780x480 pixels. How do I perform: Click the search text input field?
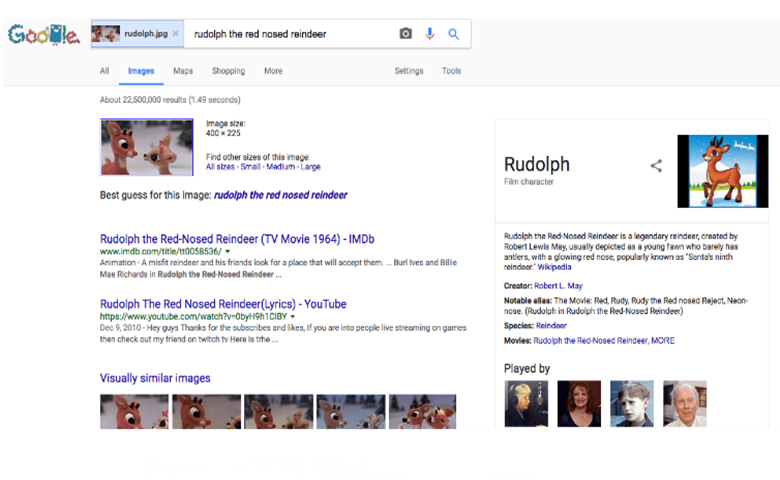pos(291,34)
